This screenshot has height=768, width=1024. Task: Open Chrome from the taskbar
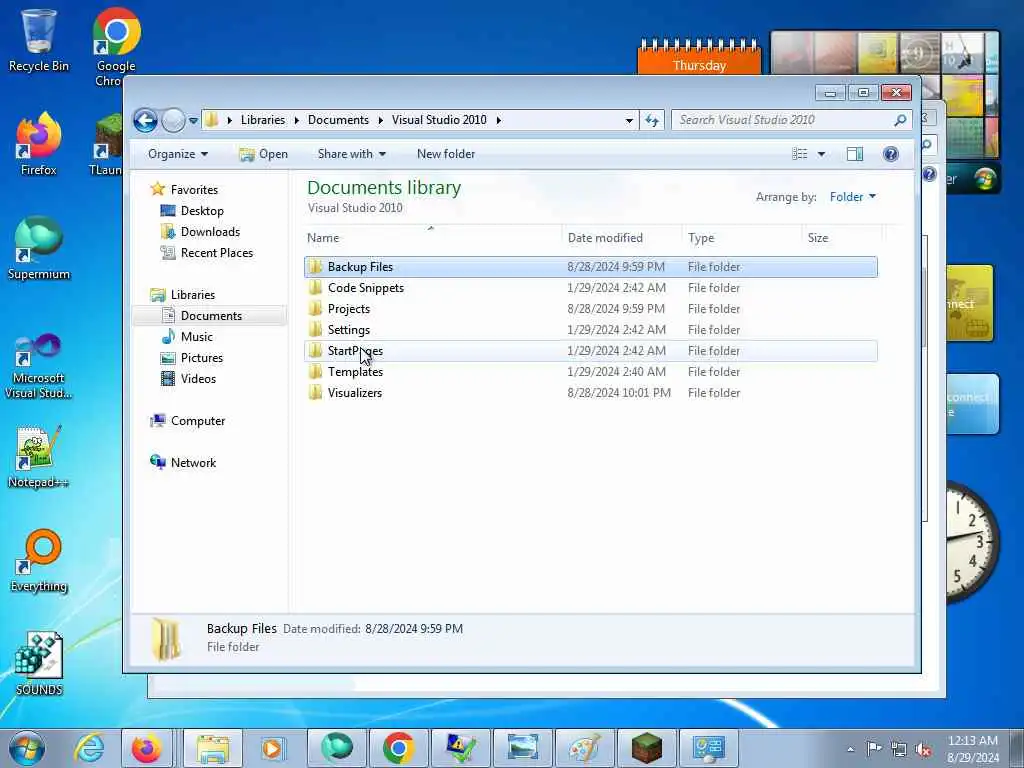tap(398, 748)
